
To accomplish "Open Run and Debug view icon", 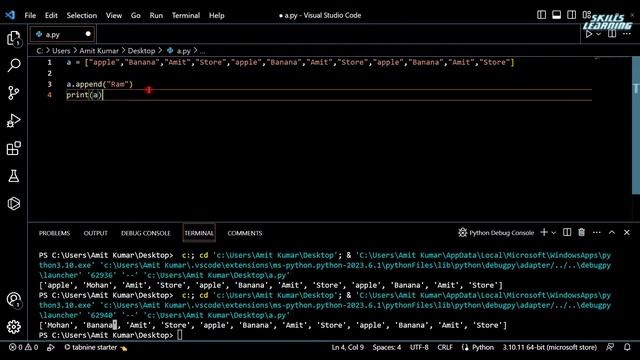I will point(14,121).
